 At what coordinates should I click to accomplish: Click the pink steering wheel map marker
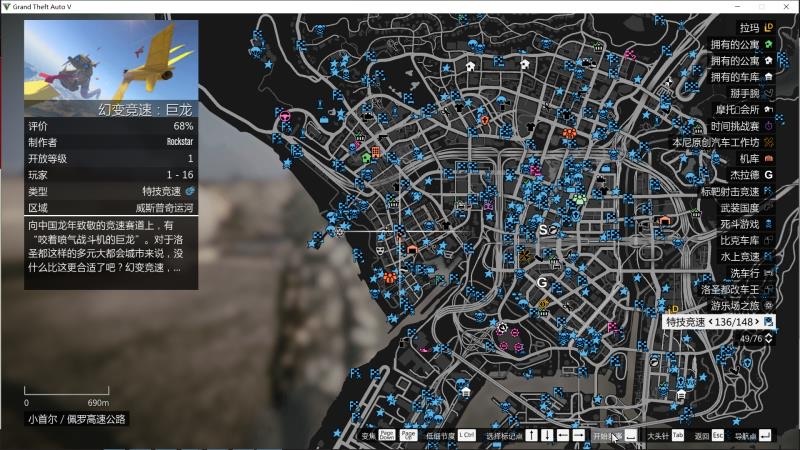coord(285,116)
